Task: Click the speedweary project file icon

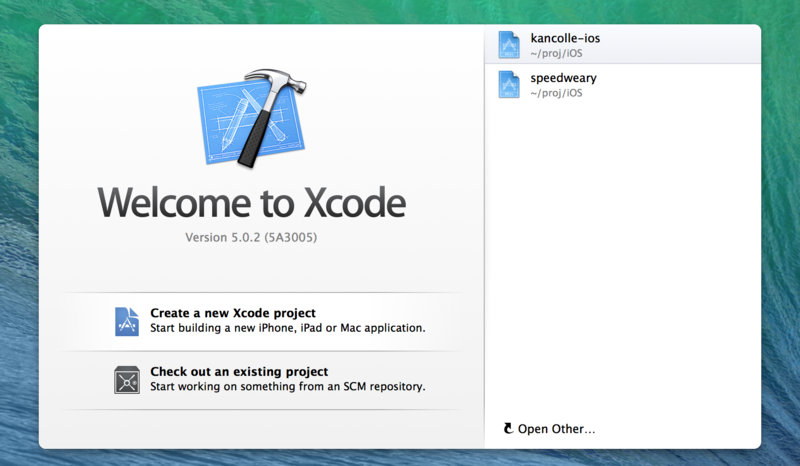Action: click(x=509, y=84)
